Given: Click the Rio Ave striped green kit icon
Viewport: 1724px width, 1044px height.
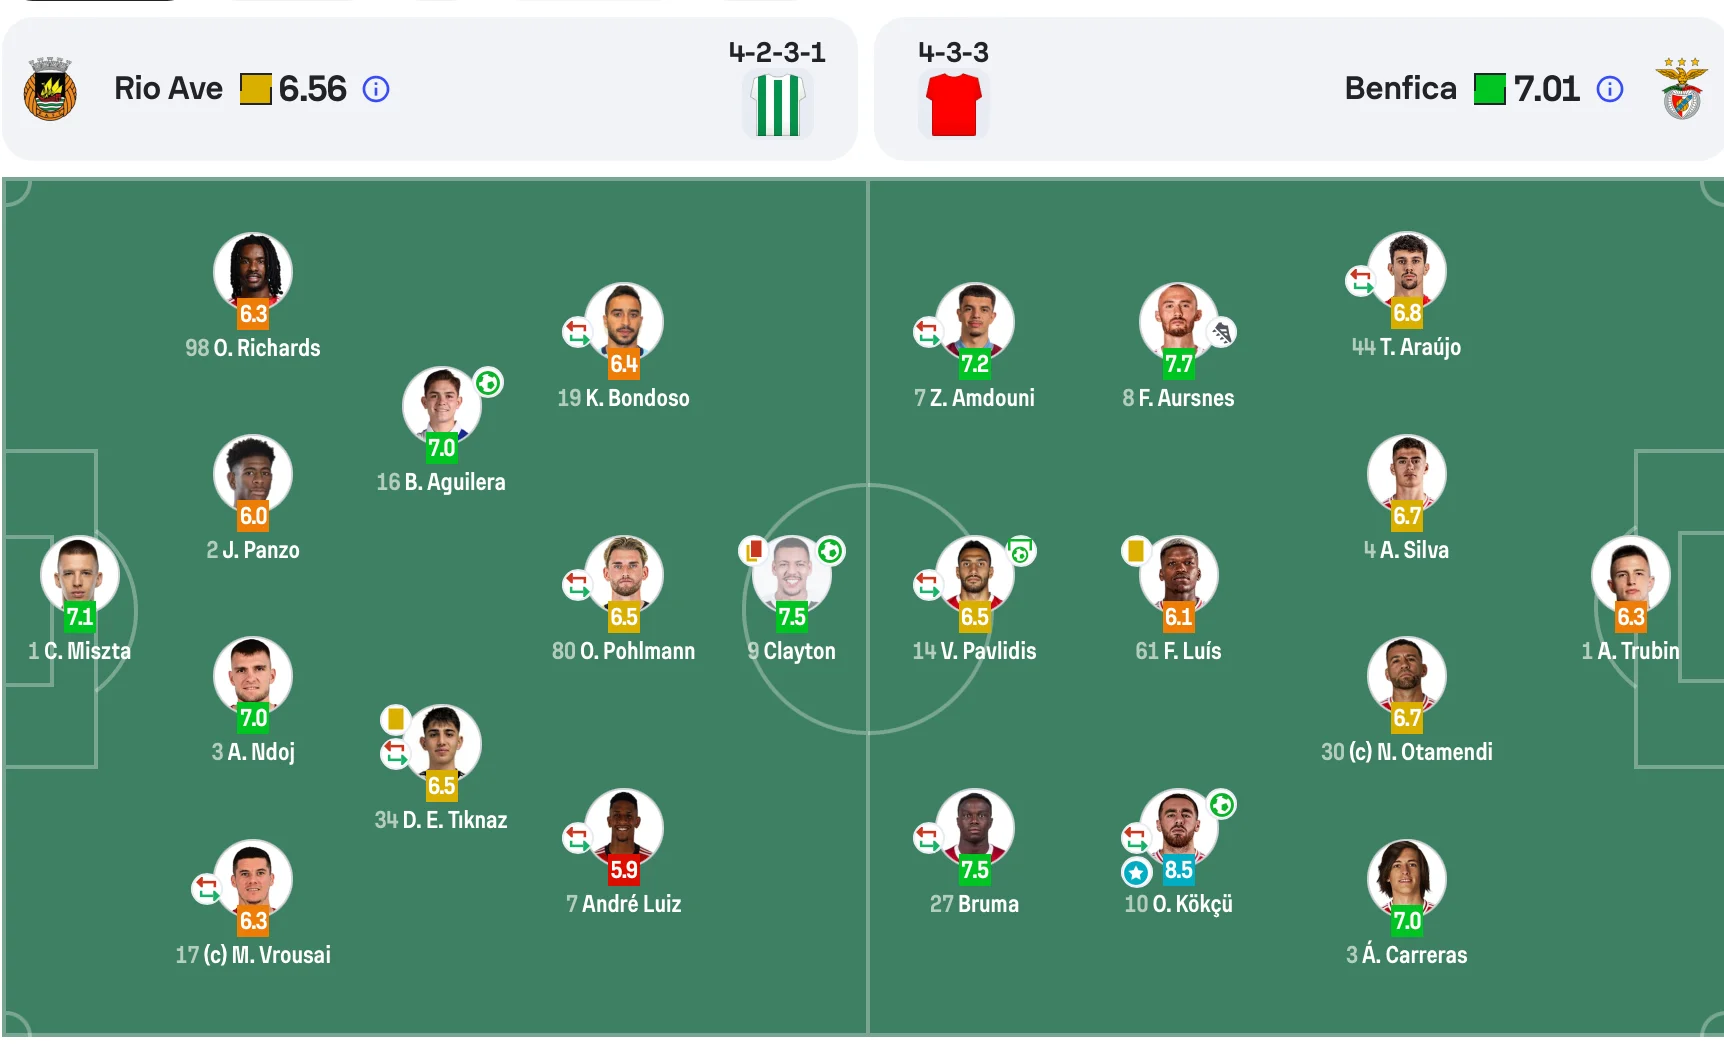Looking at the screenshot, I should click(x=777, y=104).
